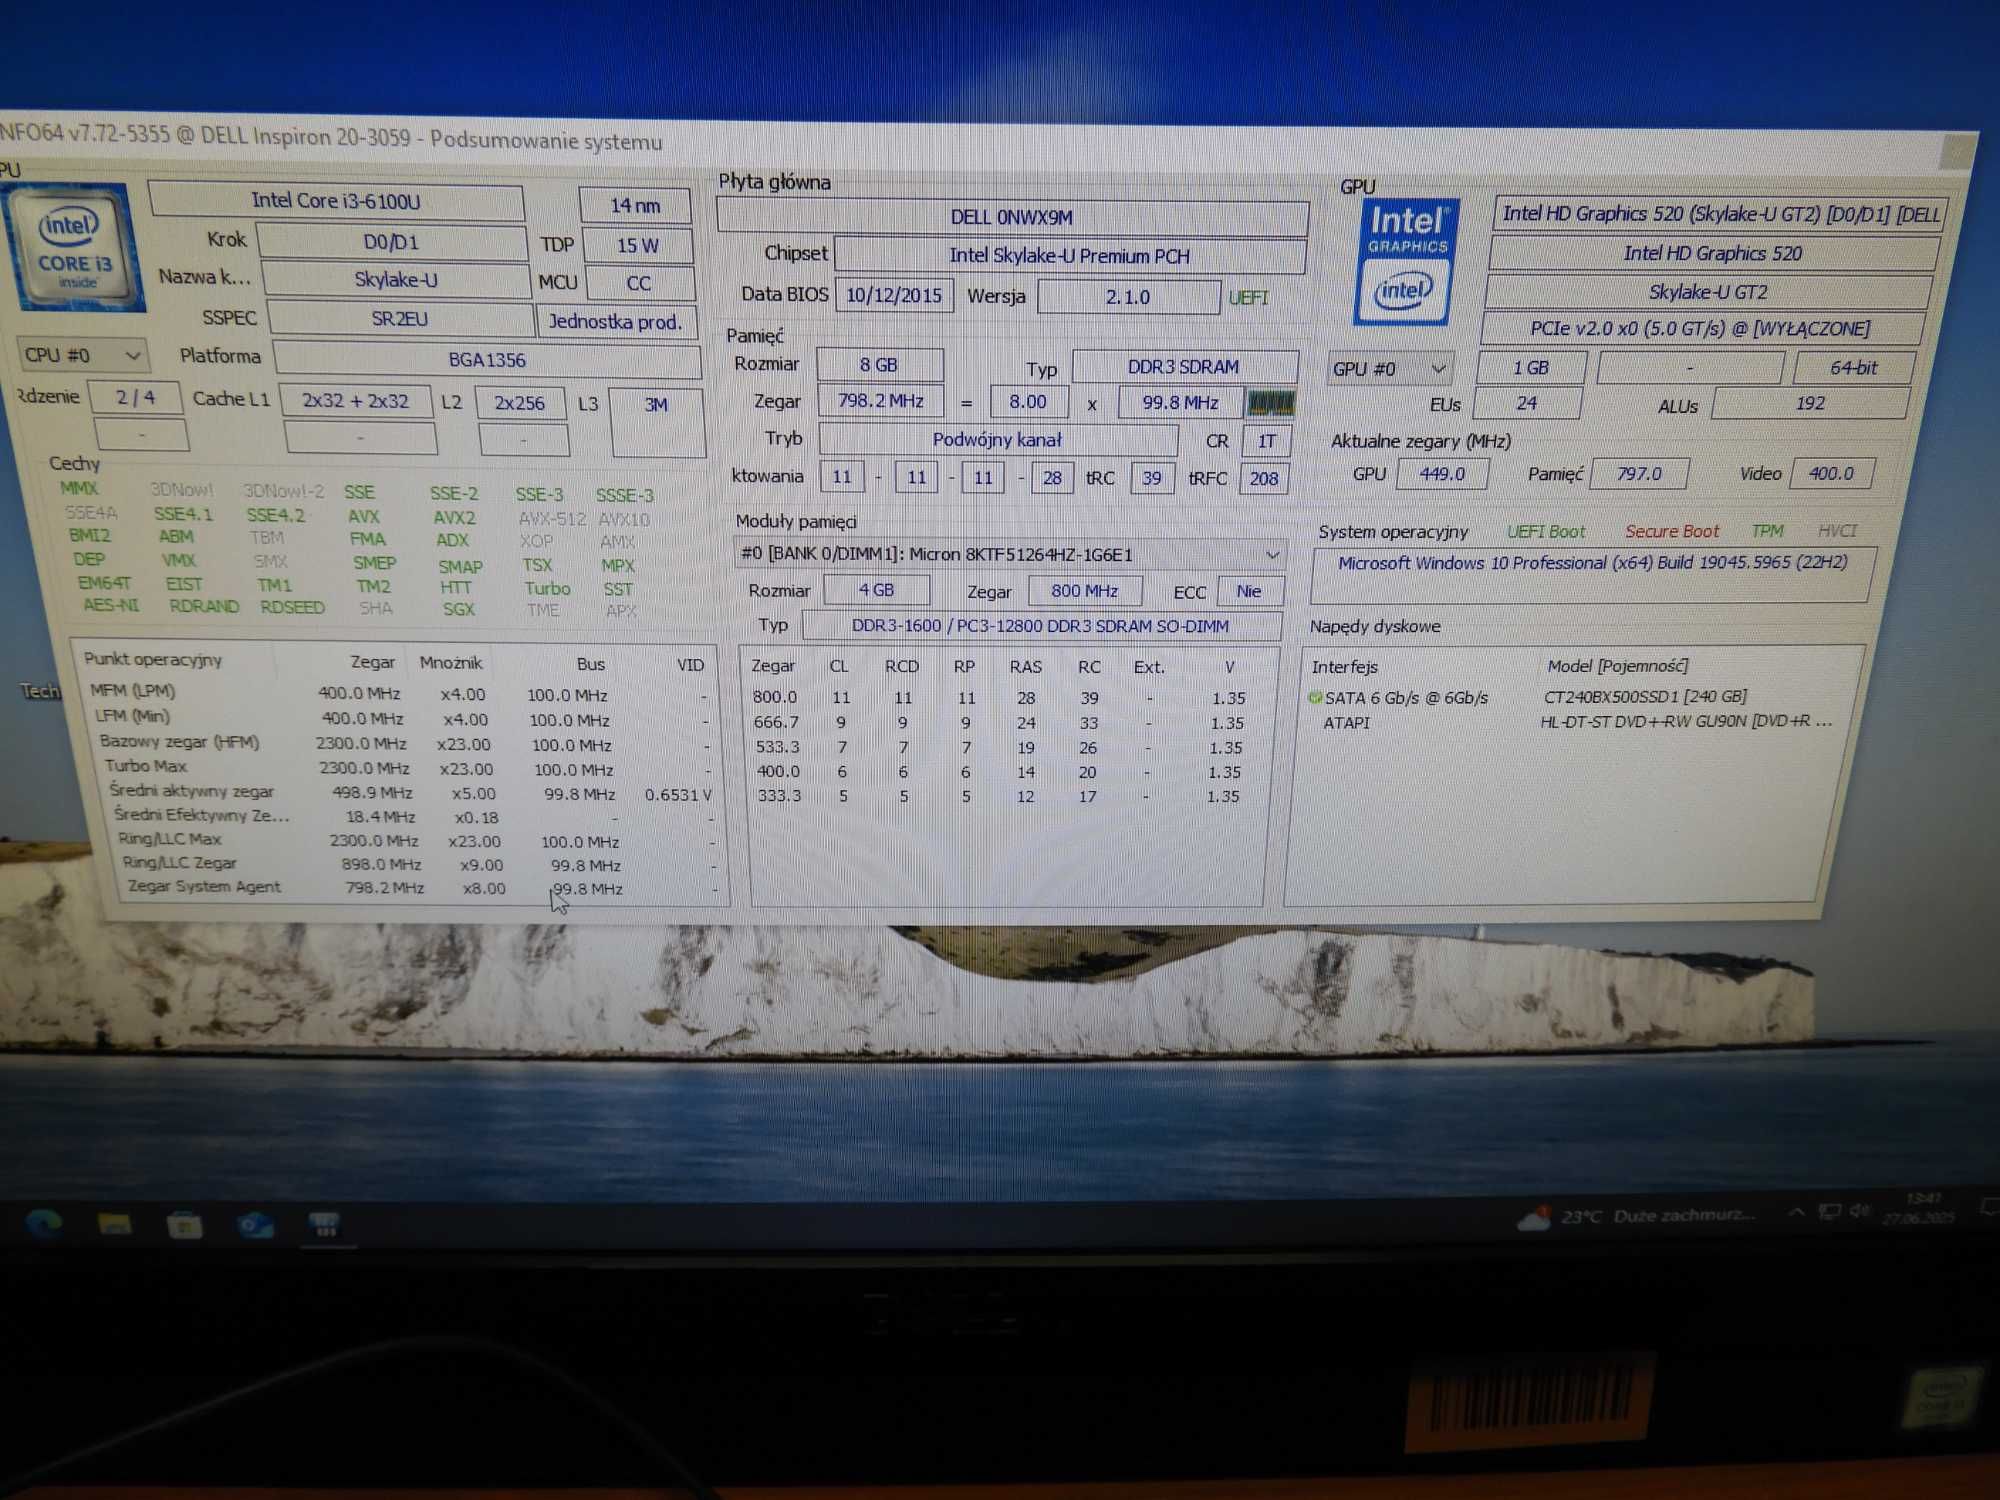Select the Zegar System Agent row
This screenshot has width=2000, height=1500.
tap(421, 887)
